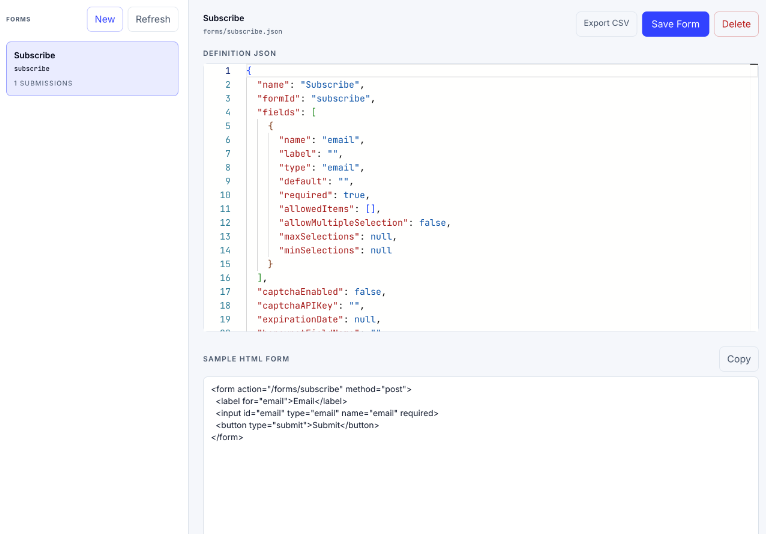The height and width of the screenshot is (534, 766).
Task: Export submissions as CSV
Action: click(x=606, y=23)
